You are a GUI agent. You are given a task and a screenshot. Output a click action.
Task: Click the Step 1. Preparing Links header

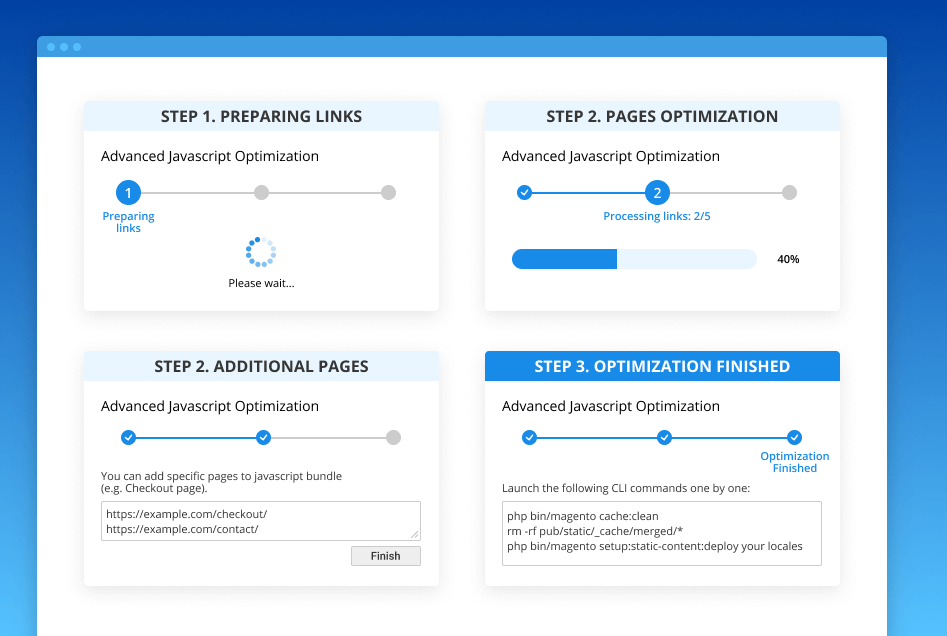261,116
